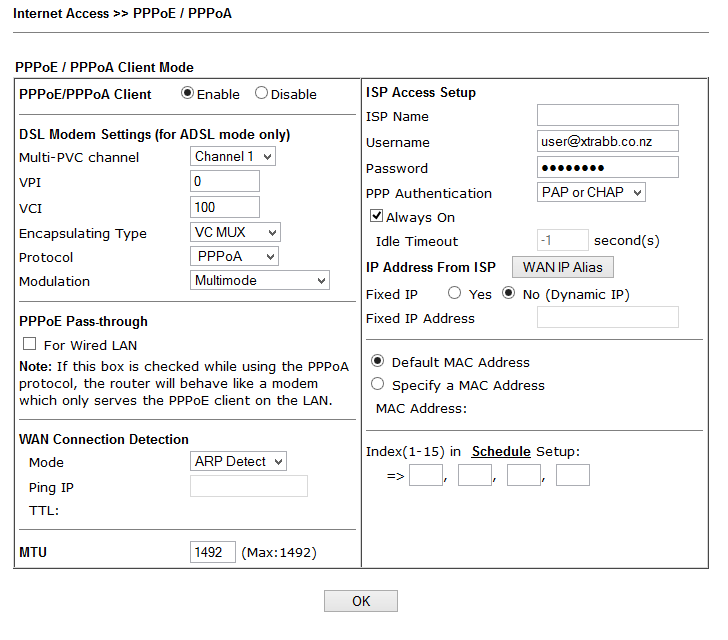The height and width of the screenshot is (640, 728).
Task: Open the WAN detection Mode dropdown
Action: coord(238,462)
